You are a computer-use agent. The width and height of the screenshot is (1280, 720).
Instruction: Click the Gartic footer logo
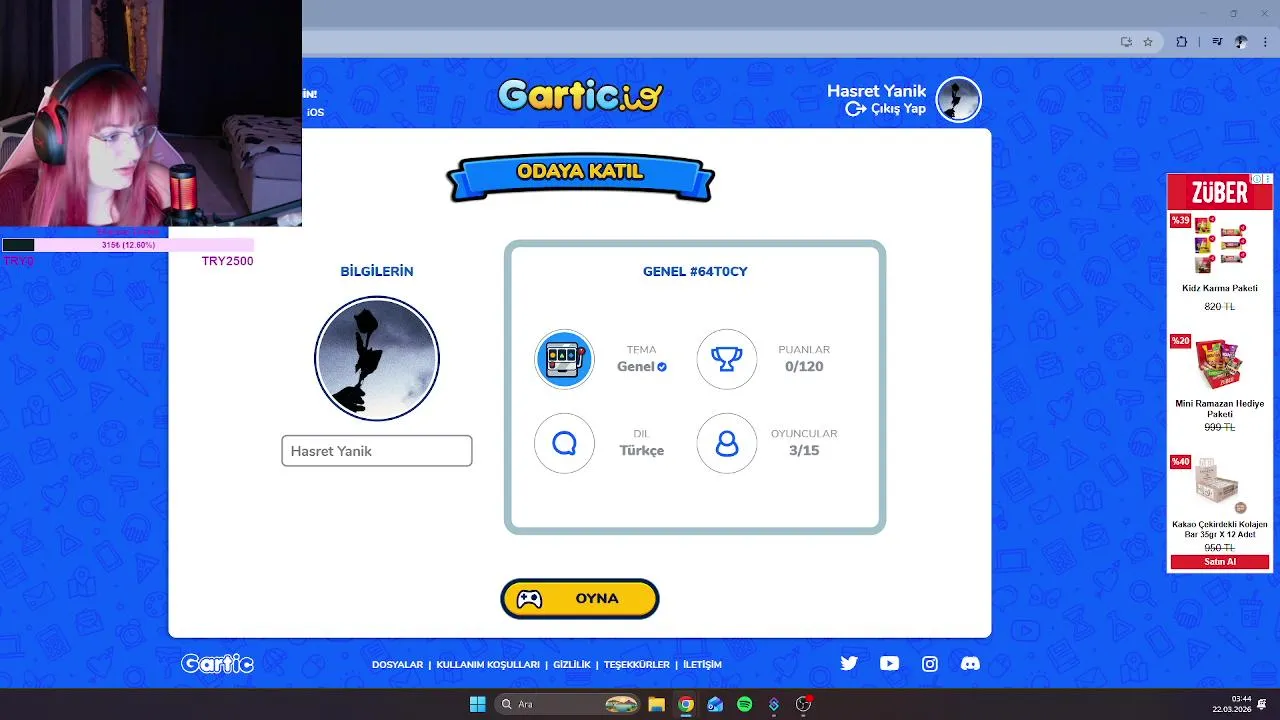coord(217,664)
